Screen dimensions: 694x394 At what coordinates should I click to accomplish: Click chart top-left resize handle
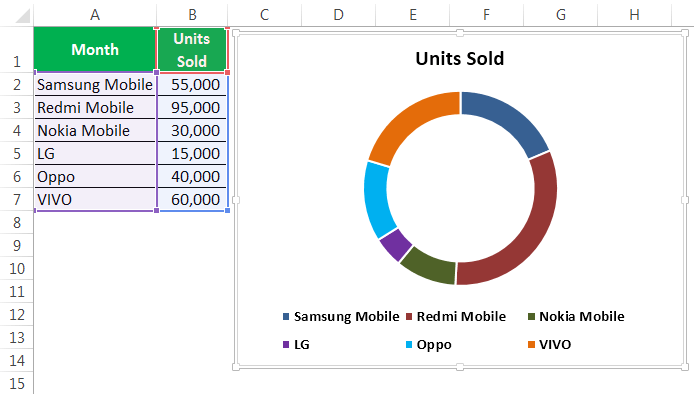coord(236,33)
